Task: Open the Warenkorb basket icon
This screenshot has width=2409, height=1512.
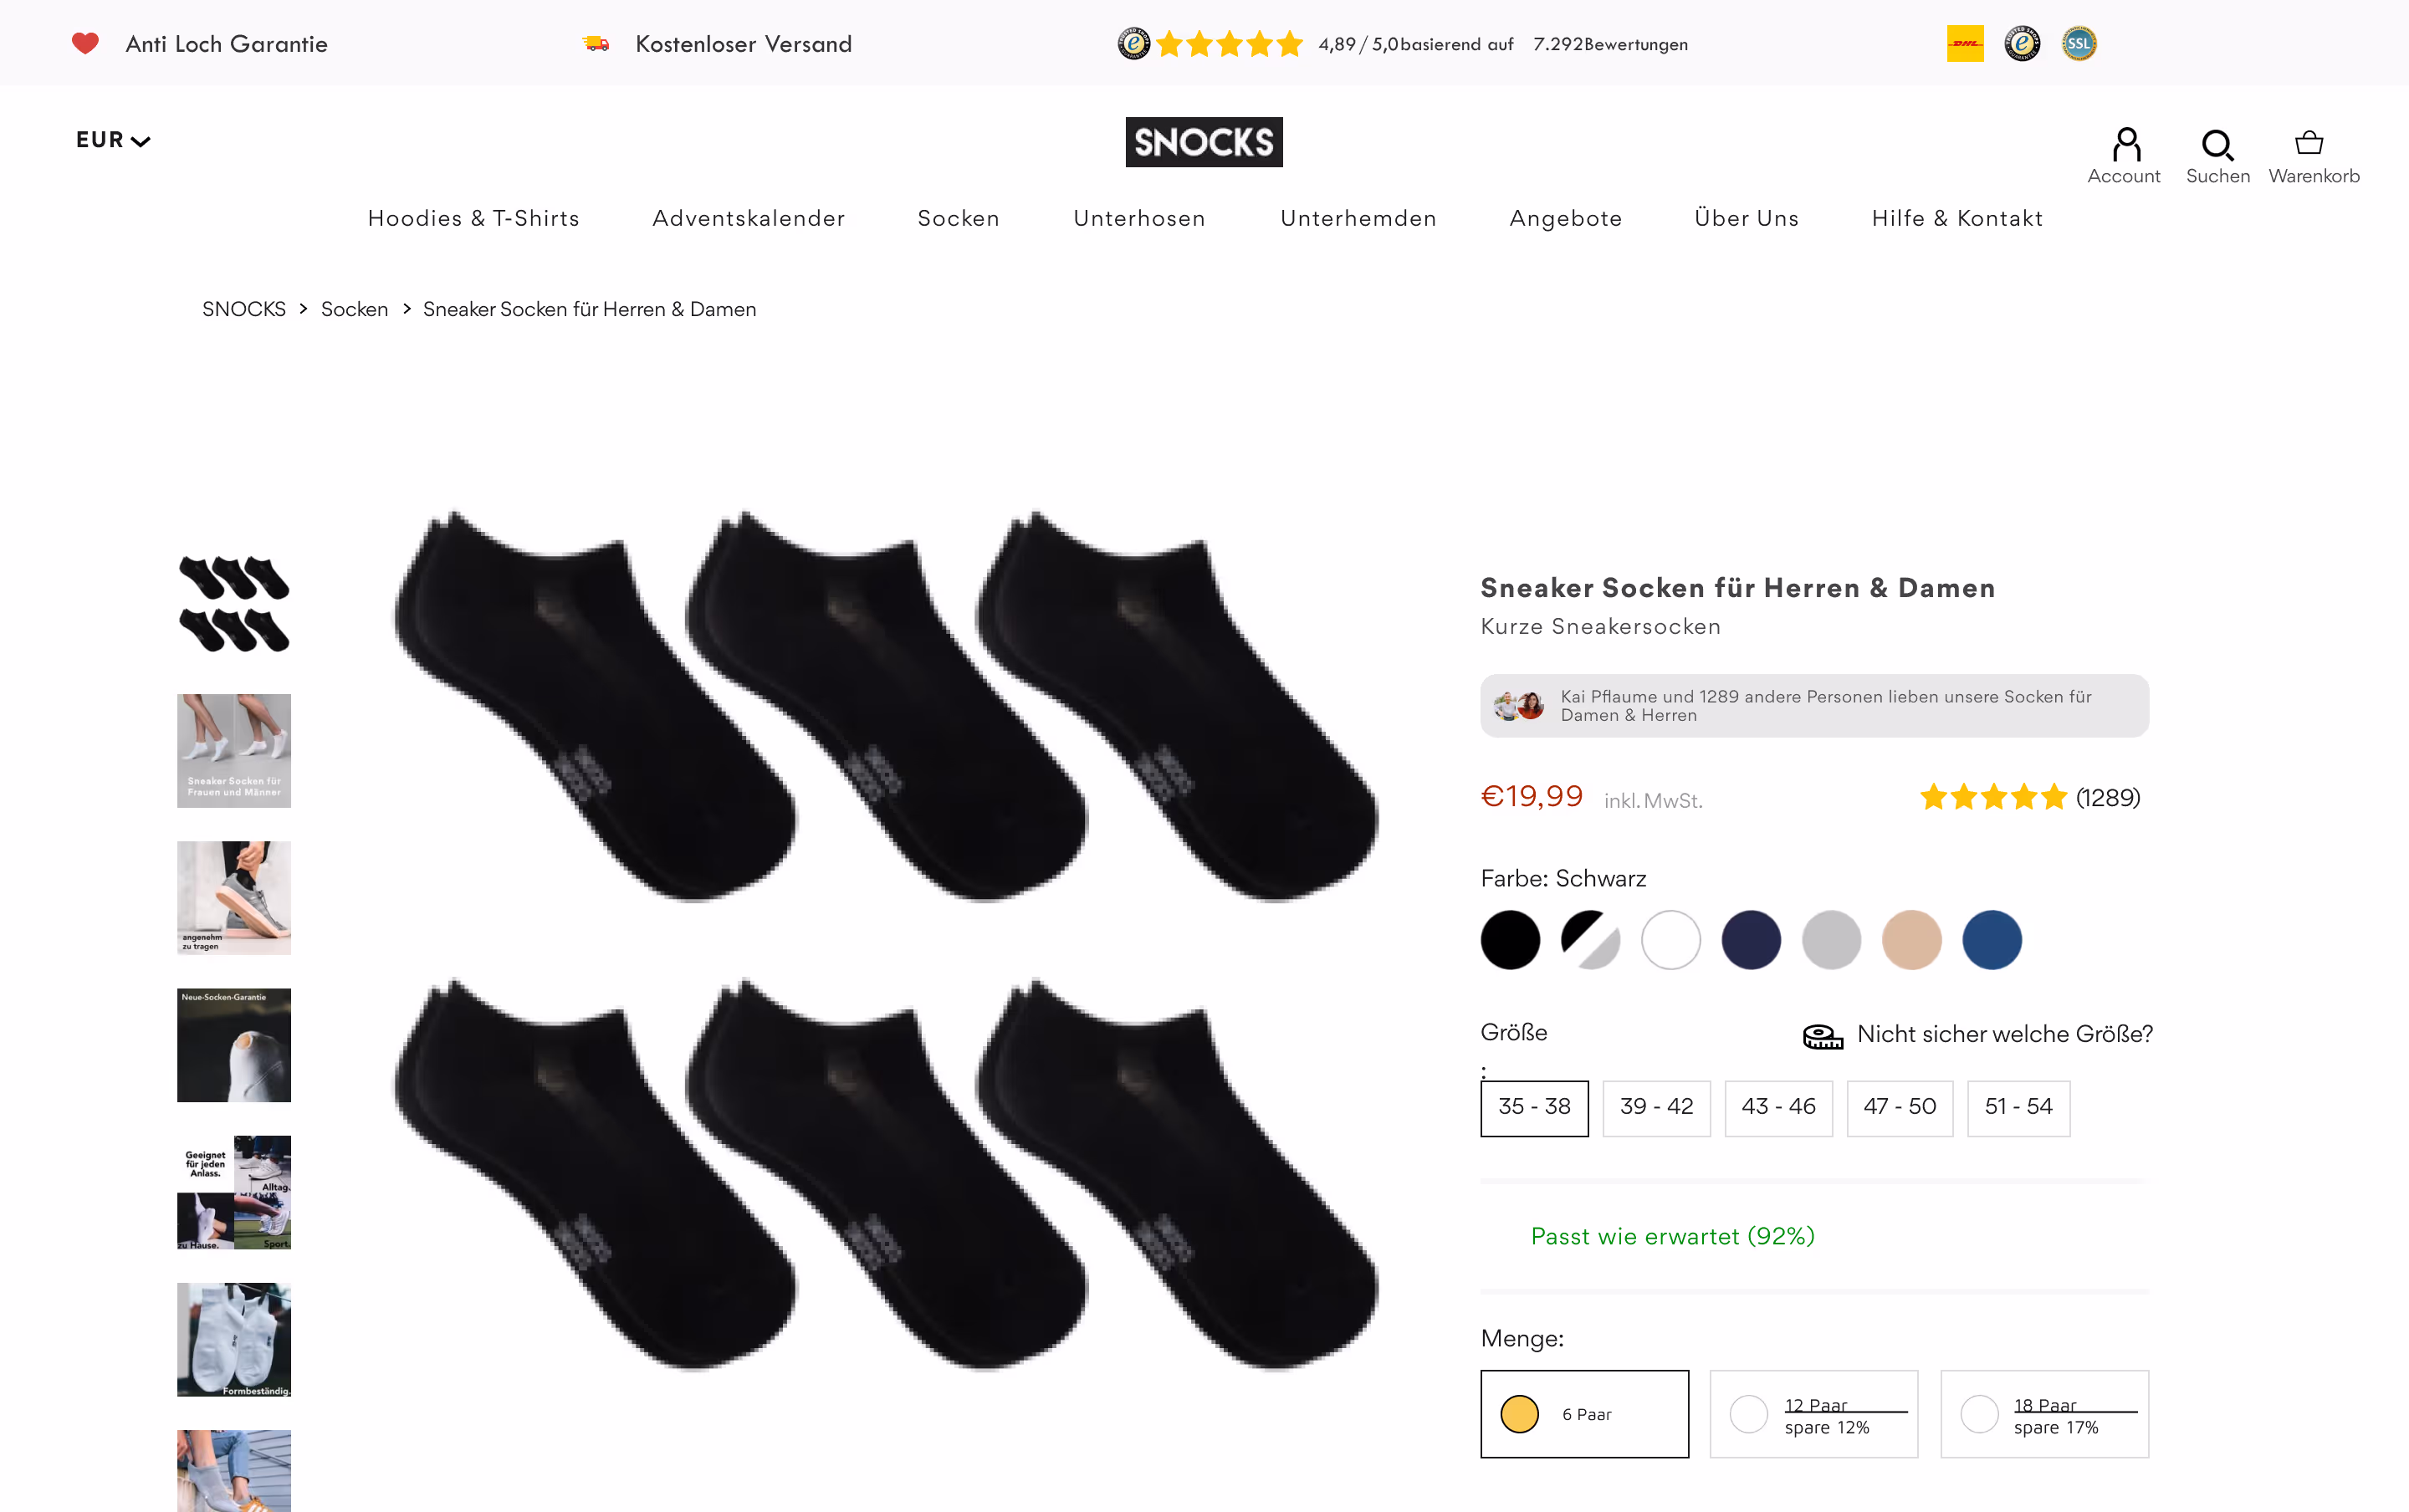Action: tap(2309, 143)
